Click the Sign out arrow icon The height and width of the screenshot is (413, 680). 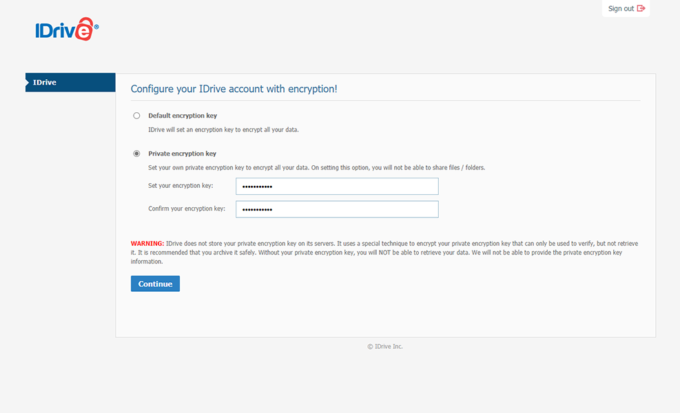tap(641, 8)
